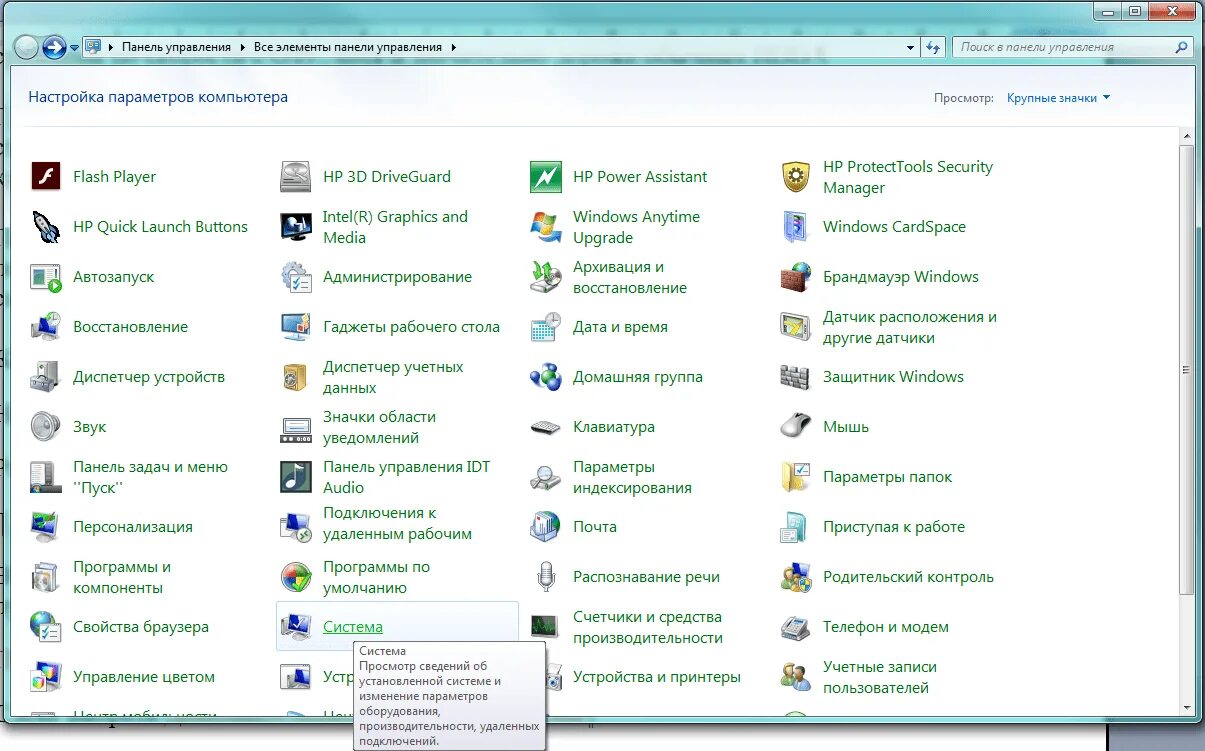The image size is (1205, 751).
Task: Click the scrollbar down arrow
Action: [1188, 710]
